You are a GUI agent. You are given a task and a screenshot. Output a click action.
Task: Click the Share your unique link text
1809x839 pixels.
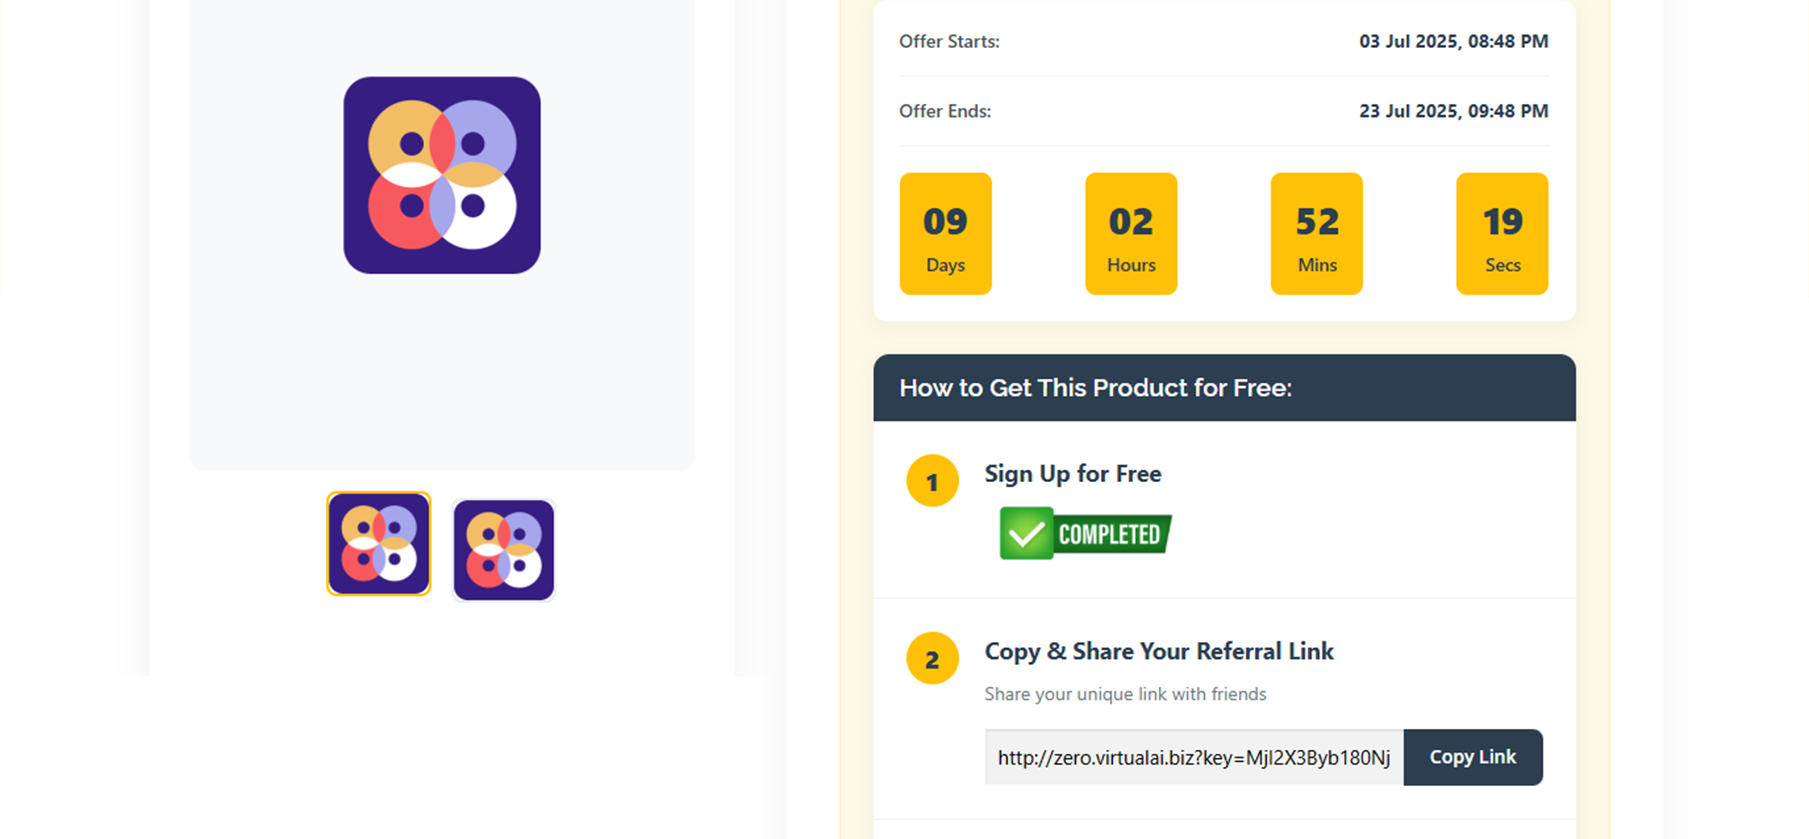point(1125,694)
